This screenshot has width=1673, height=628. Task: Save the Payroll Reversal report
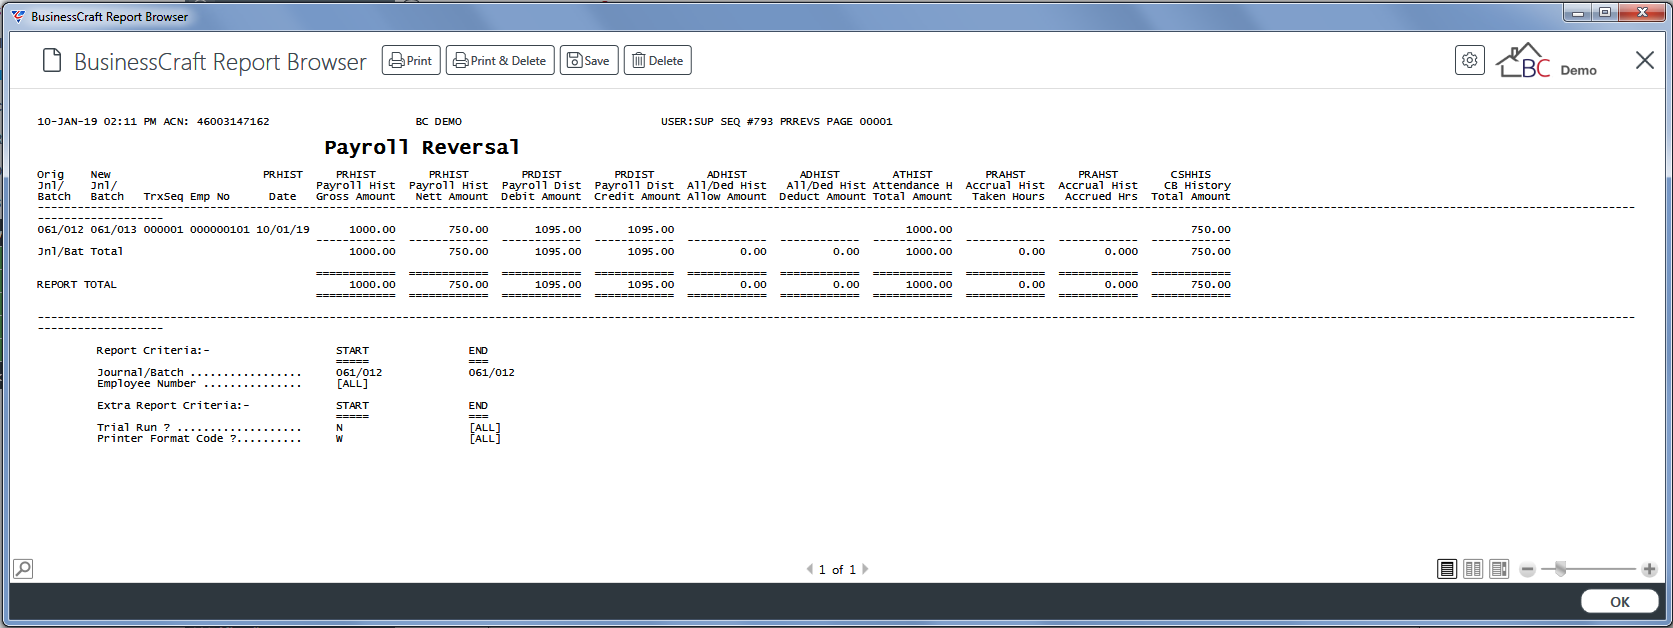point(589,60)
